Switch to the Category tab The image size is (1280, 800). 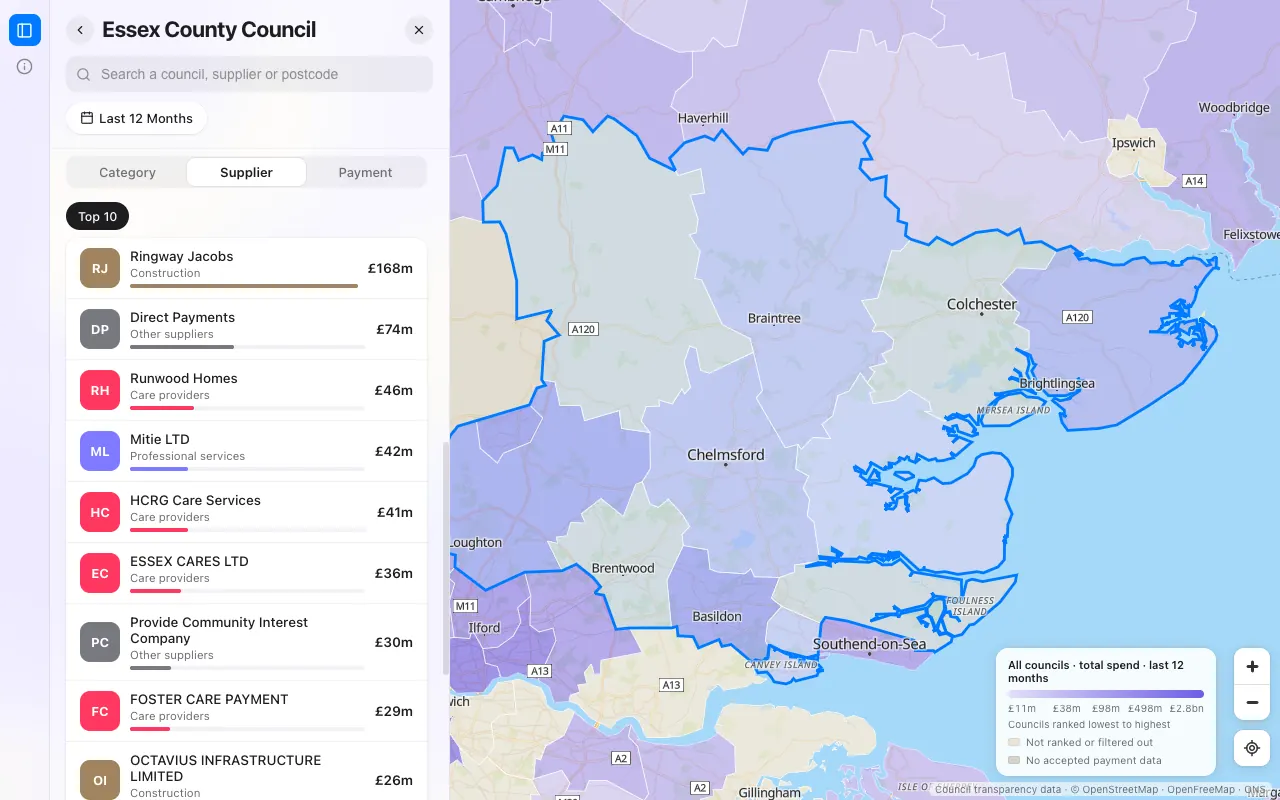coord(127,172)
